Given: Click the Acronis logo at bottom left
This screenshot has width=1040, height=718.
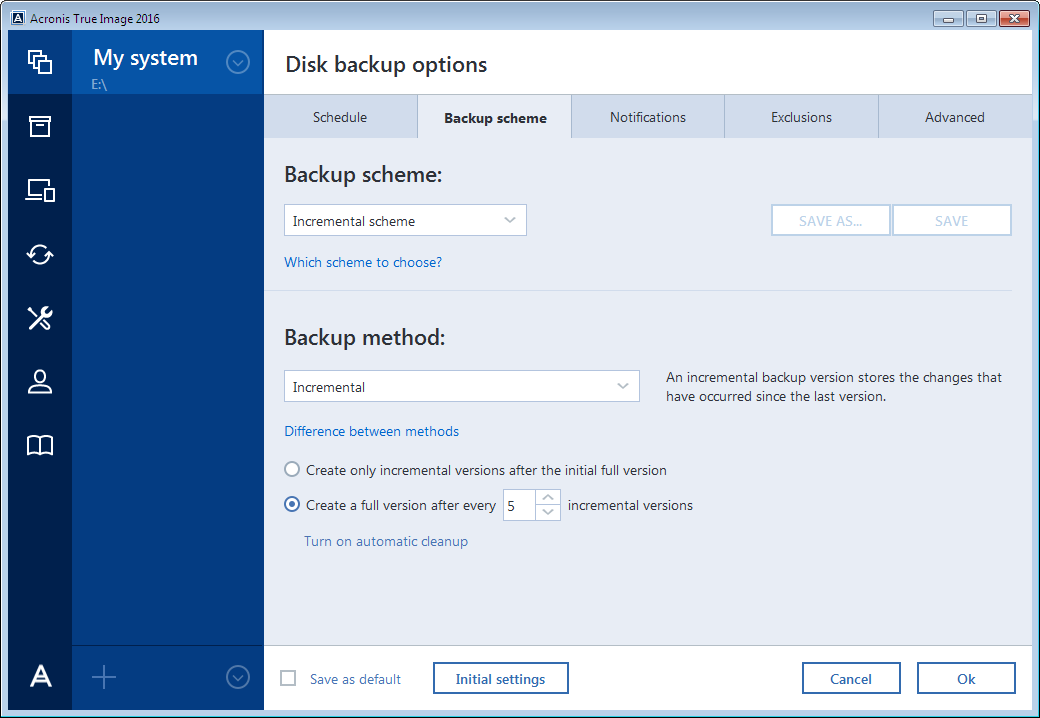Looking at the screenshot, I should click(x=40, y=677).
